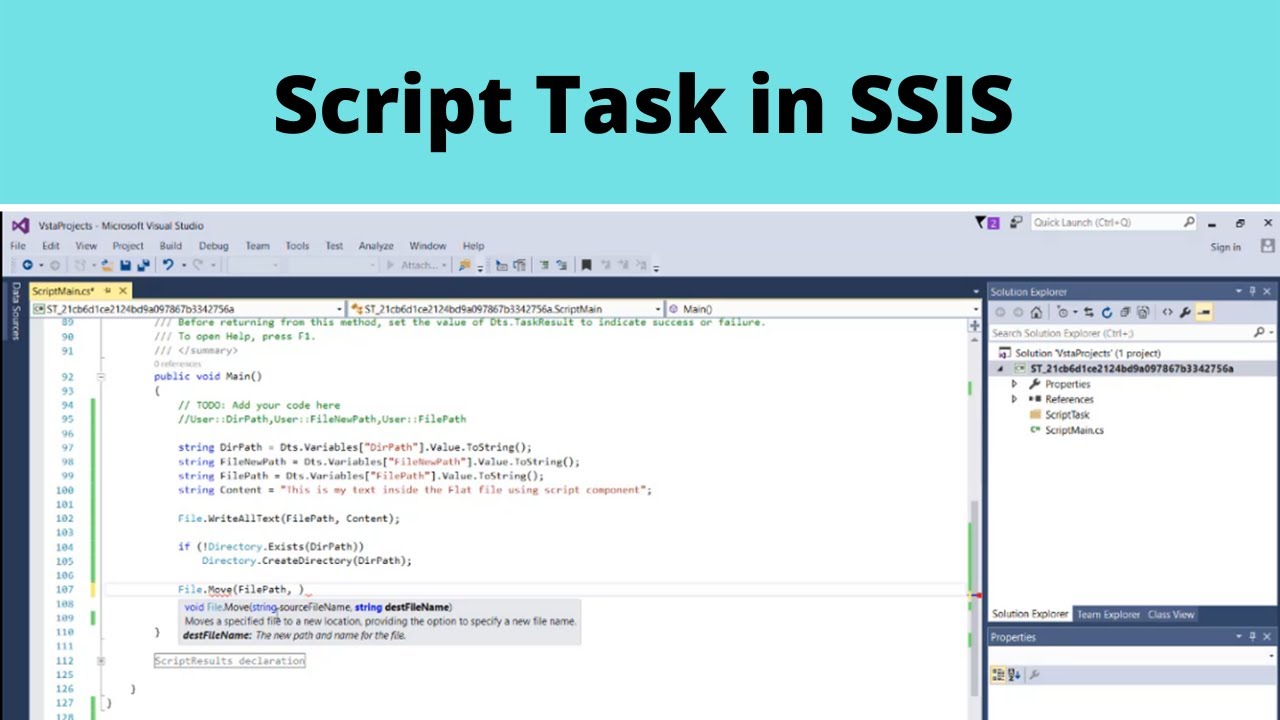
Task: Click the wrench Properties icon in Solution Explorer toolbar
Action: 1185,312
